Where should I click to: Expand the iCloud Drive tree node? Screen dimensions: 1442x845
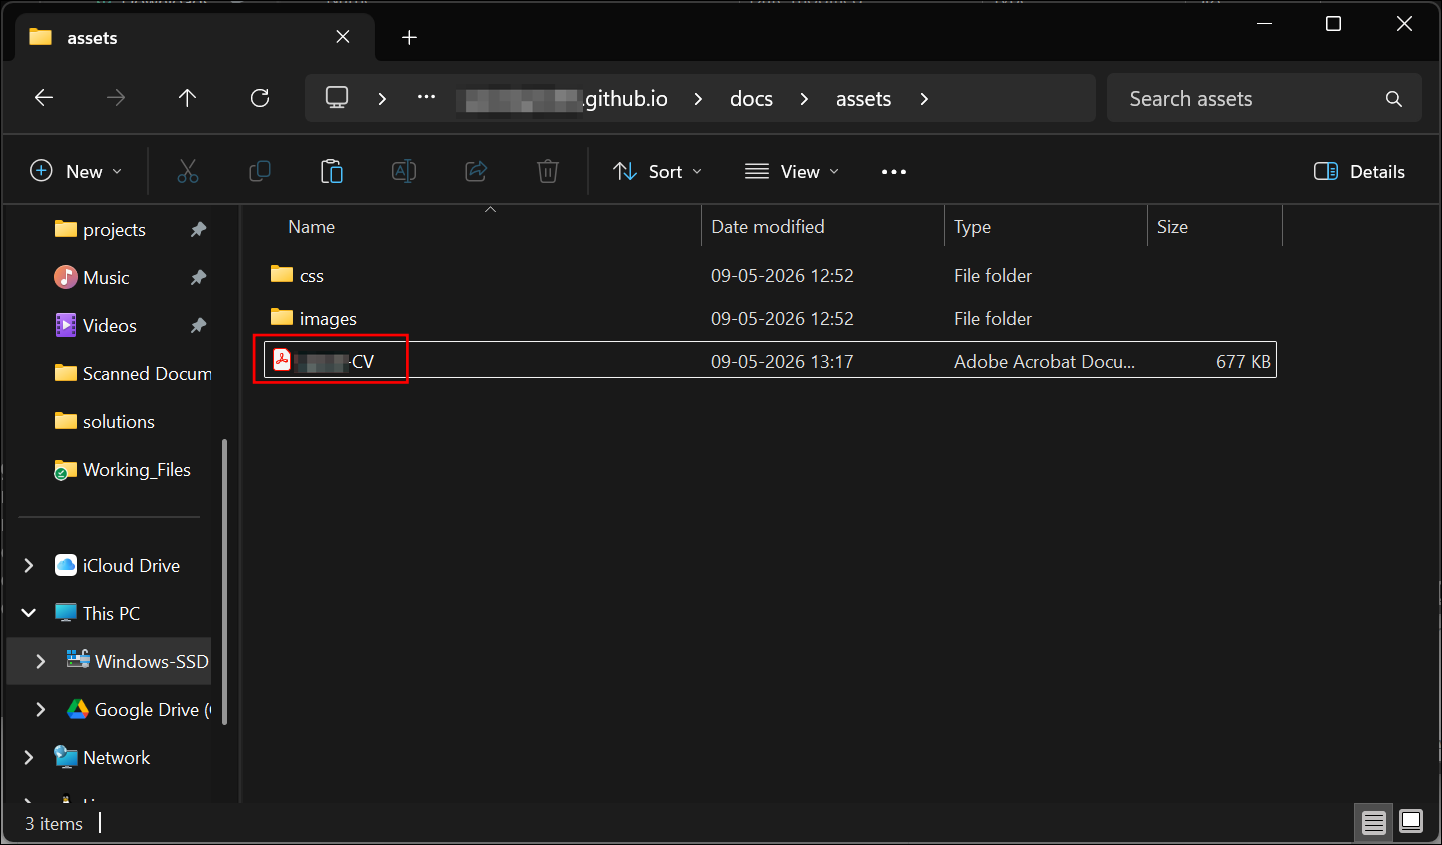tap(29, 565)
